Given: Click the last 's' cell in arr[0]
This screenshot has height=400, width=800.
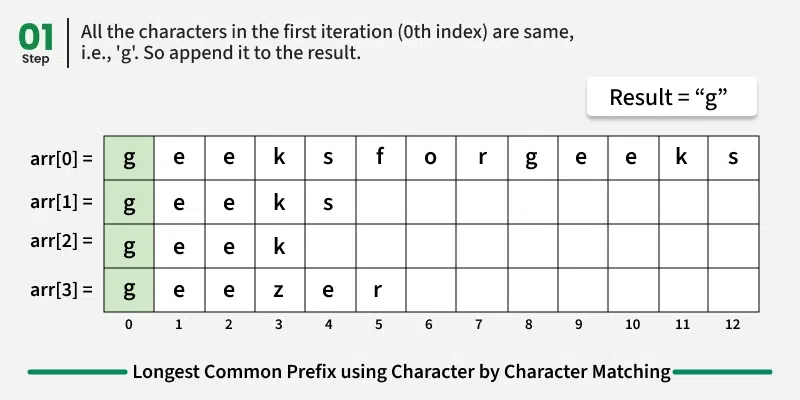Looking at the screenshot, I should [x=733, y=158].
